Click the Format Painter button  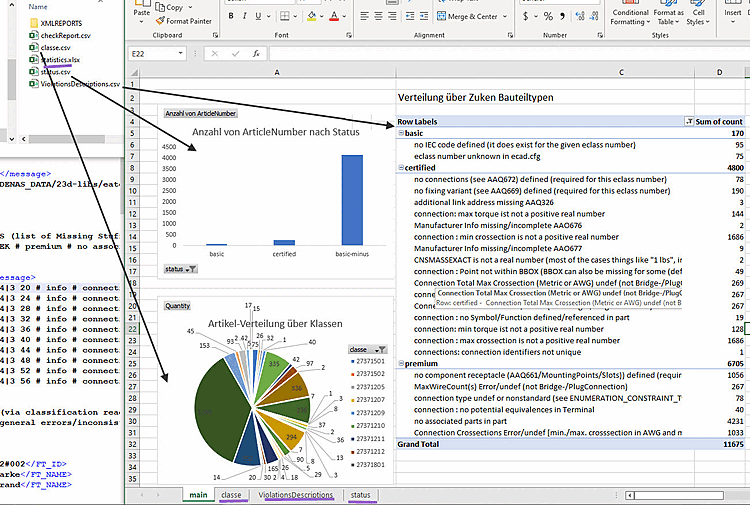point(182,20)
